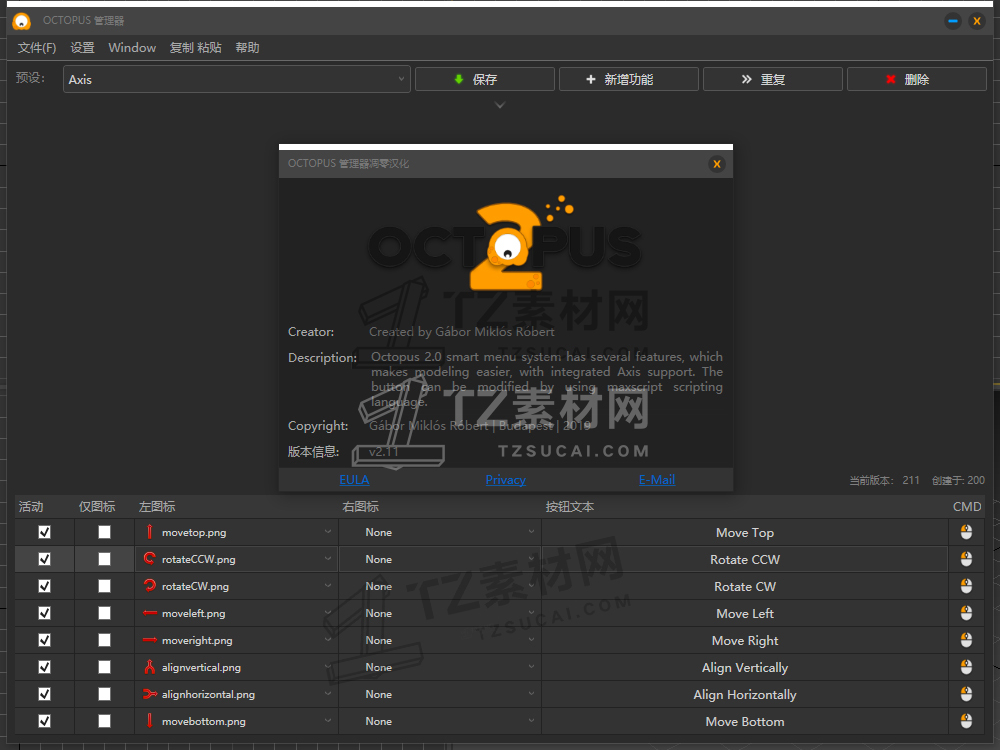Open the 设置 menu
Image resolution: width=1000 pixels, height=750 pixels.
(82, 48)
